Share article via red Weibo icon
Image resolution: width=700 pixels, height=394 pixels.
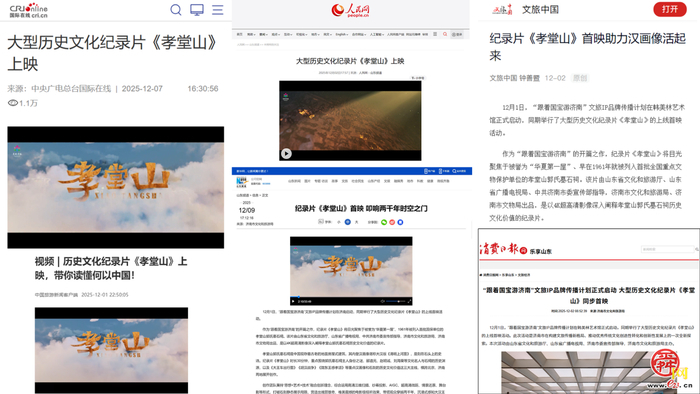(392, 222)
